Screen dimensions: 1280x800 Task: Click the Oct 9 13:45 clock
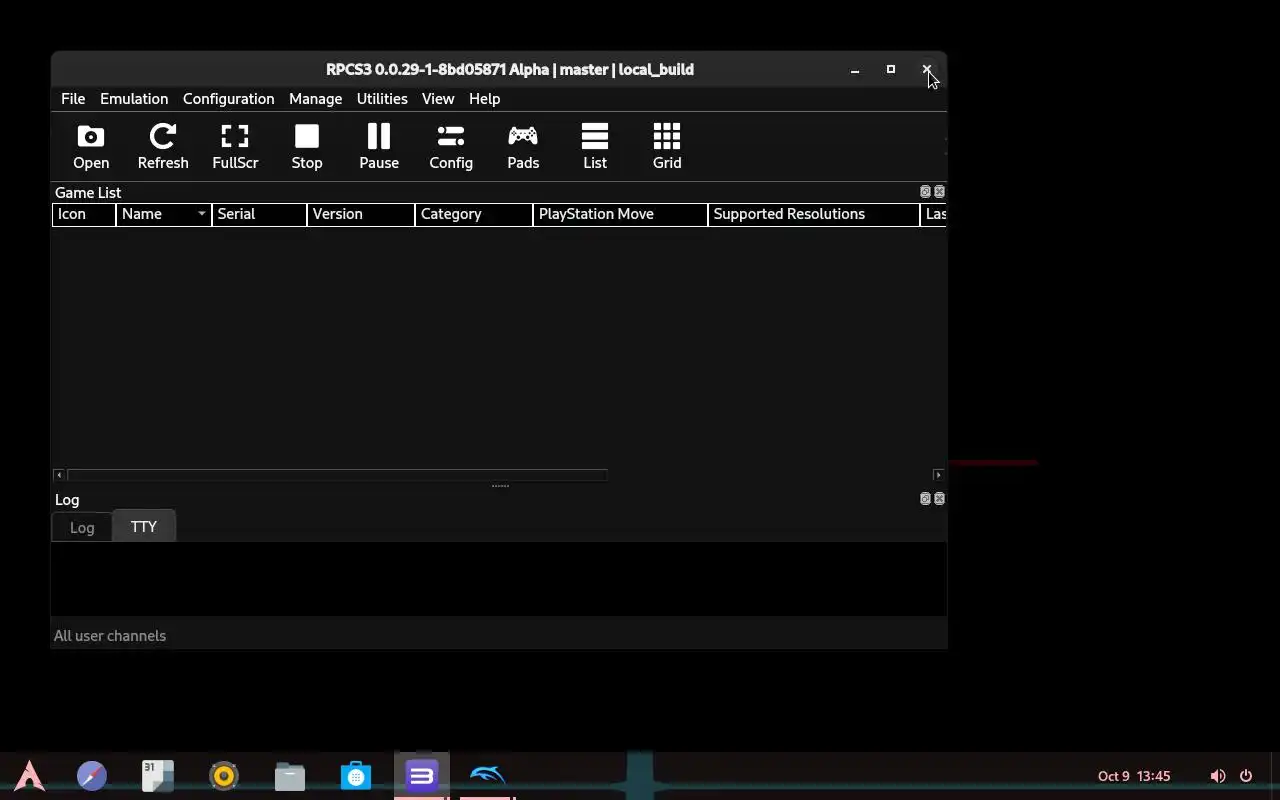pos(1134,776)
